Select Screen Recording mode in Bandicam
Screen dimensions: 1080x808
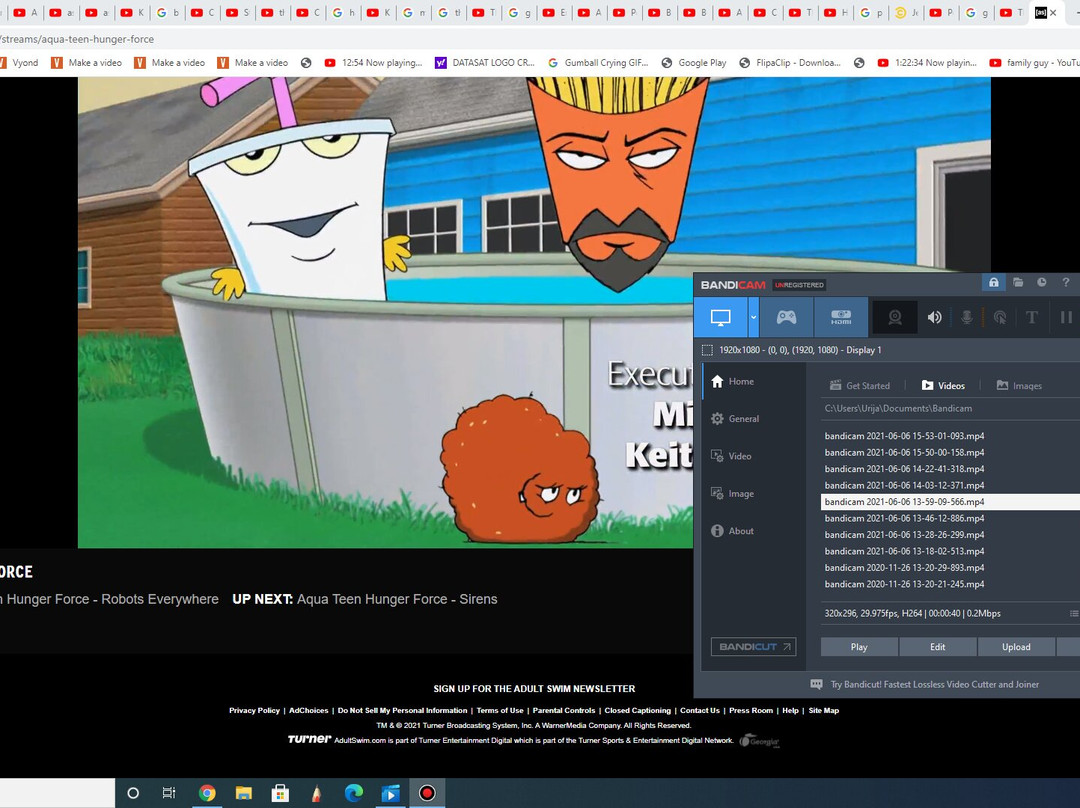(x=720, y=317)
